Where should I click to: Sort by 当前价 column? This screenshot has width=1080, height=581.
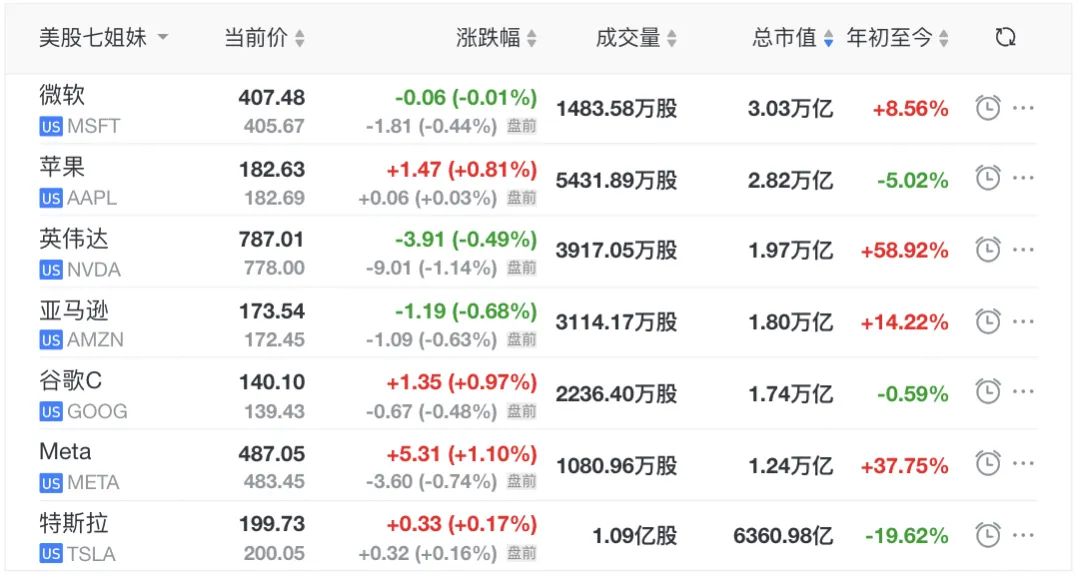coord(264,37)
